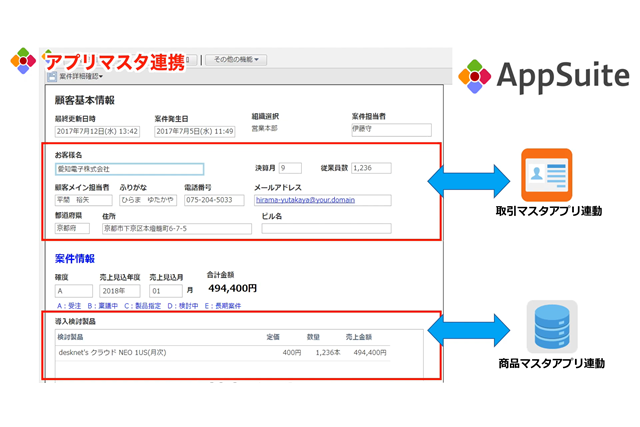Click the 1,236本 quantity cell

click(x=328, y=352)
